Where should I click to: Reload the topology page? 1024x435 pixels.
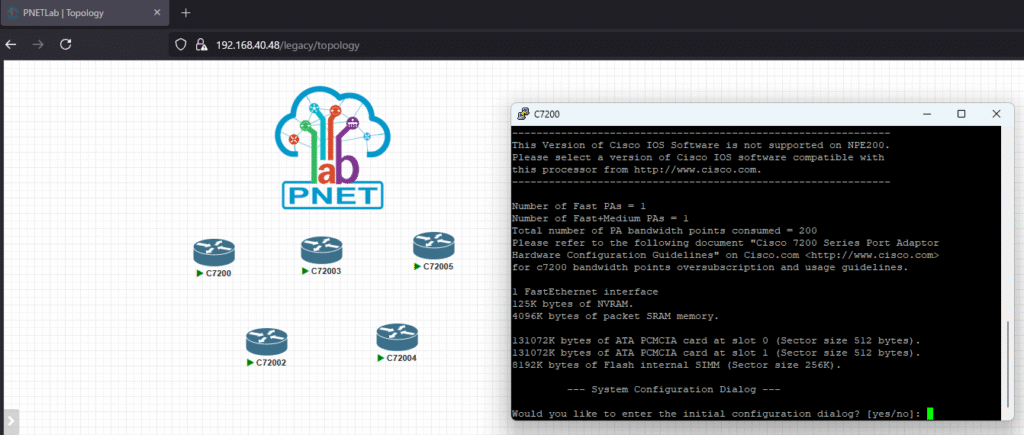point(66,45)
